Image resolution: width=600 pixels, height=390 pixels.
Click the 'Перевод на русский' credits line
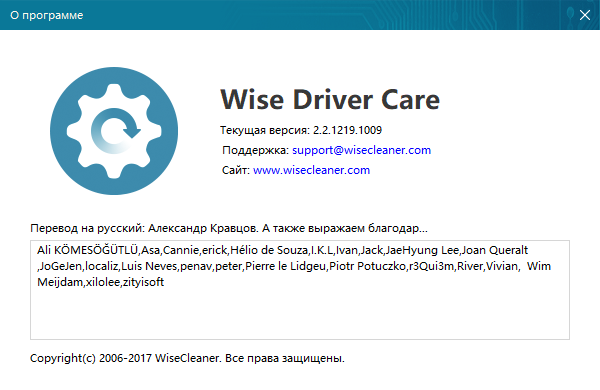[x=229, y=228]
